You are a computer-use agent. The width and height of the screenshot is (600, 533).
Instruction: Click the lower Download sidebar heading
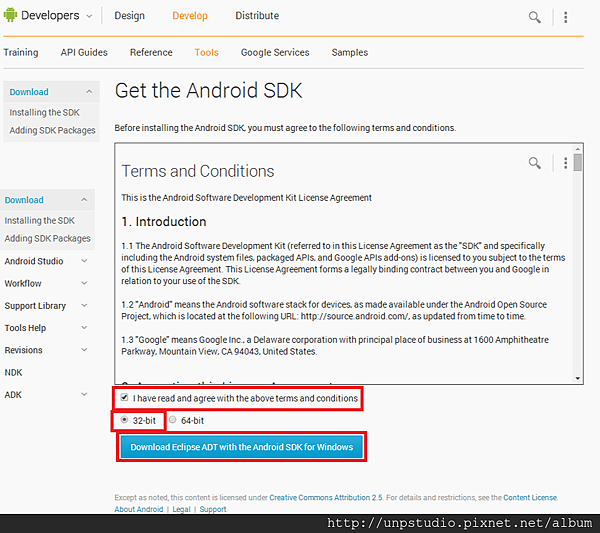point(24,200)
